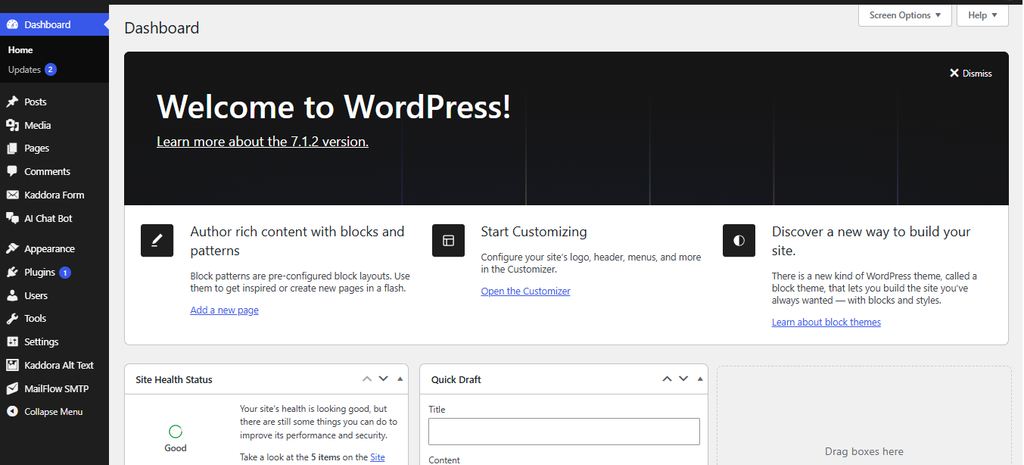Open the Kaddora Form menu item label
This screenshot has height=465, width=1024.
54,195
